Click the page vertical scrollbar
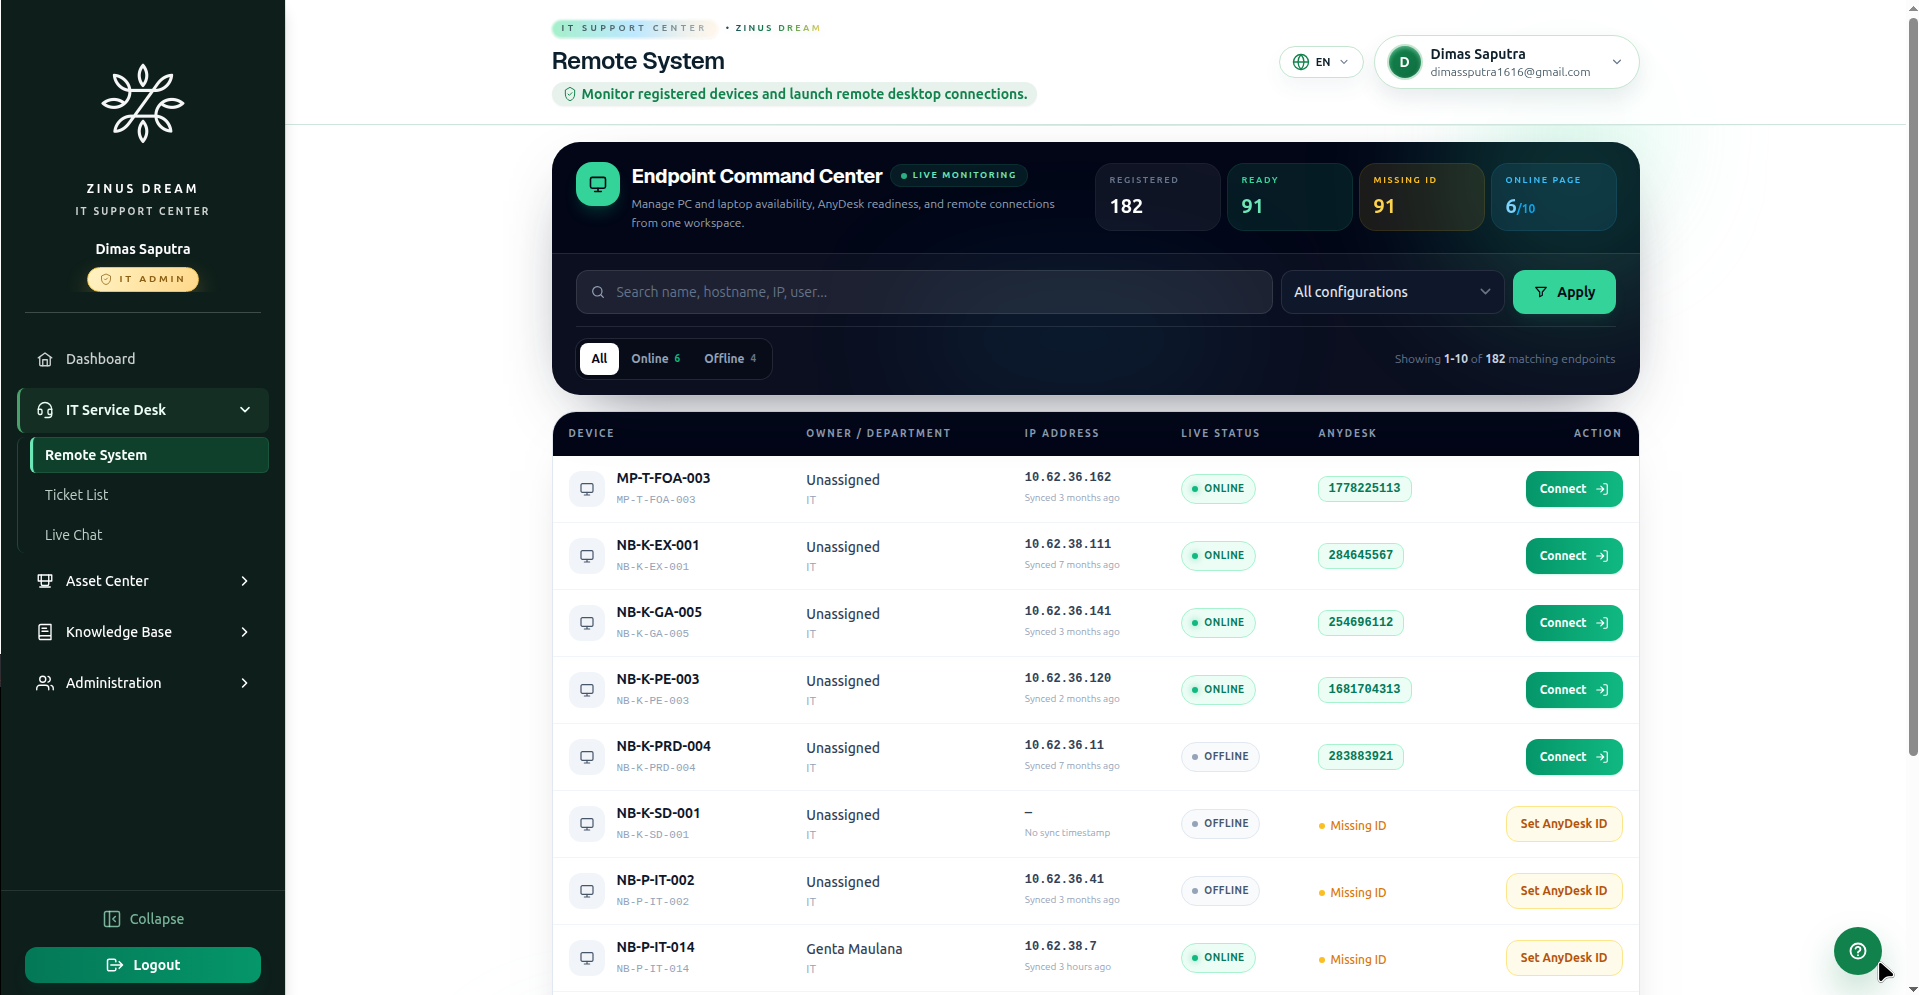1919x995 pixels. click(x=1913, y=385)
